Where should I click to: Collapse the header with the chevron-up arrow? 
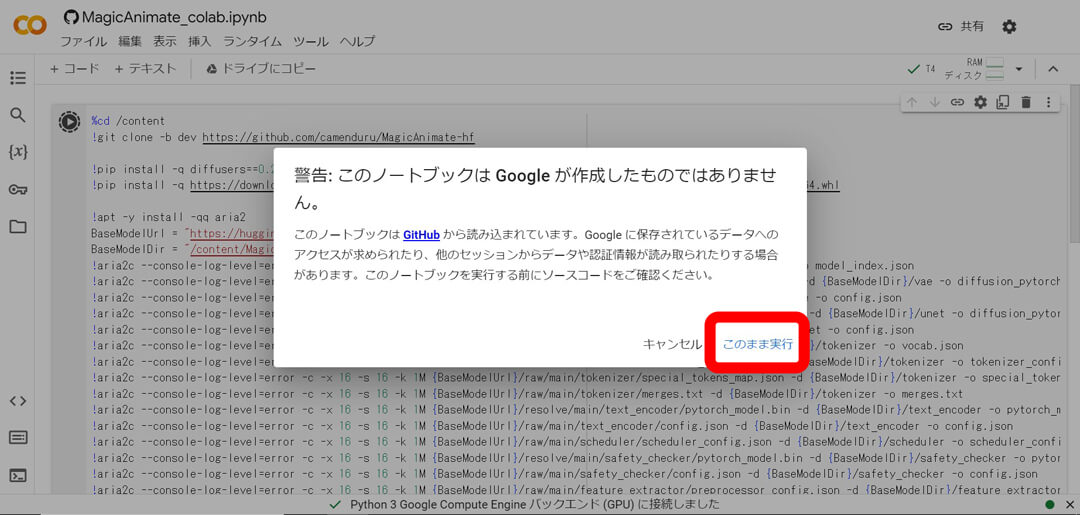pos(1053,69)
